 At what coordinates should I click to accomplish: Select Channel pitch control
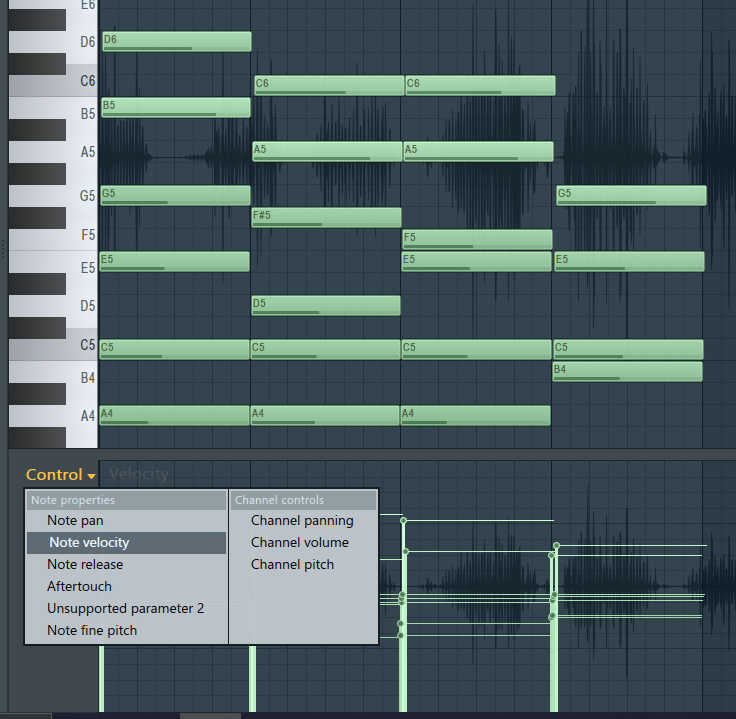click(292, 565)
